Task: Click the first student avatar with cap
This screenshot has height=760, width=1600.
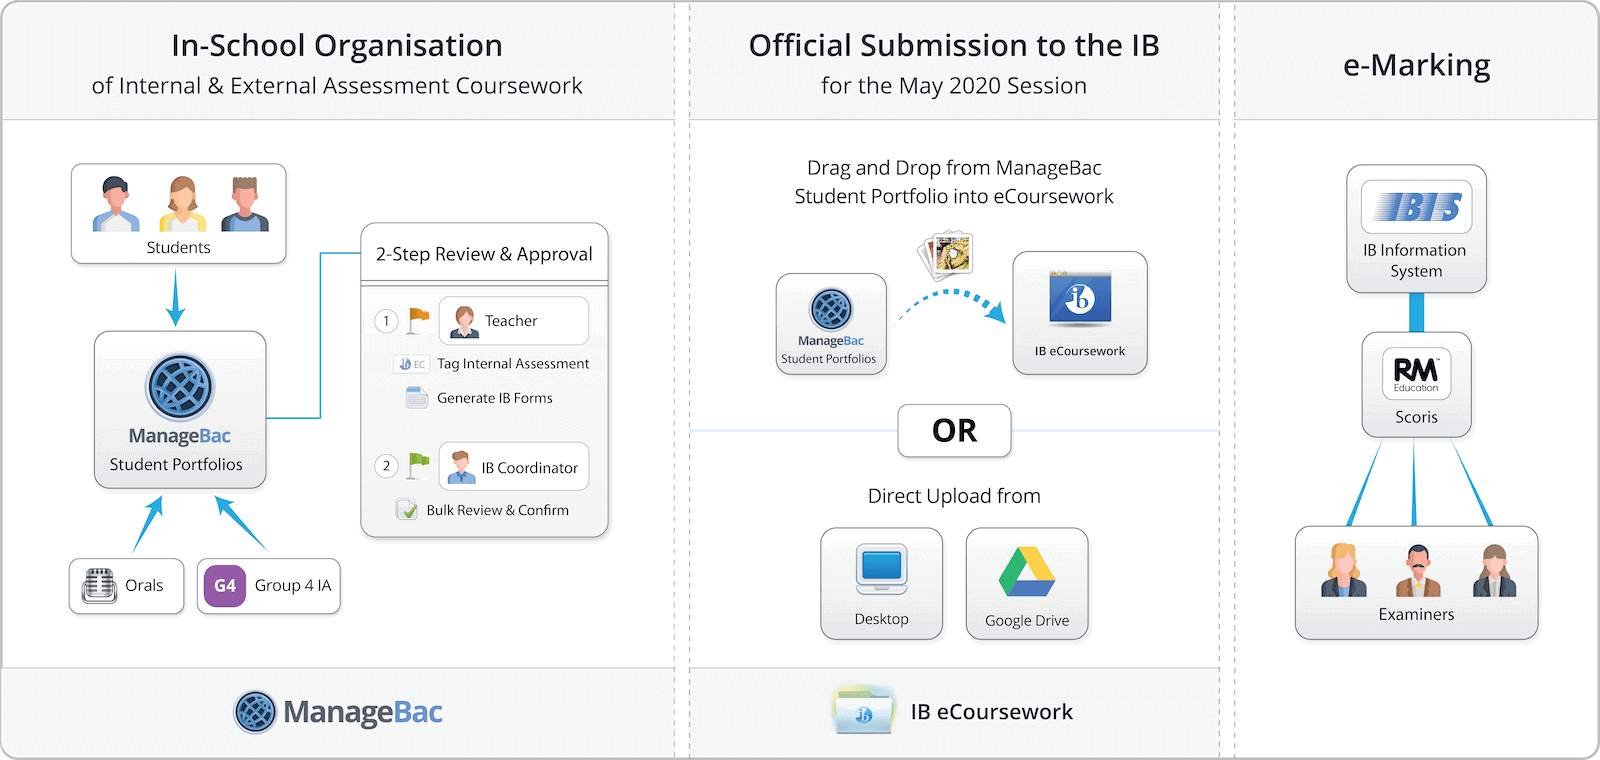Action: pyautogui.click(x=116, y=204)
